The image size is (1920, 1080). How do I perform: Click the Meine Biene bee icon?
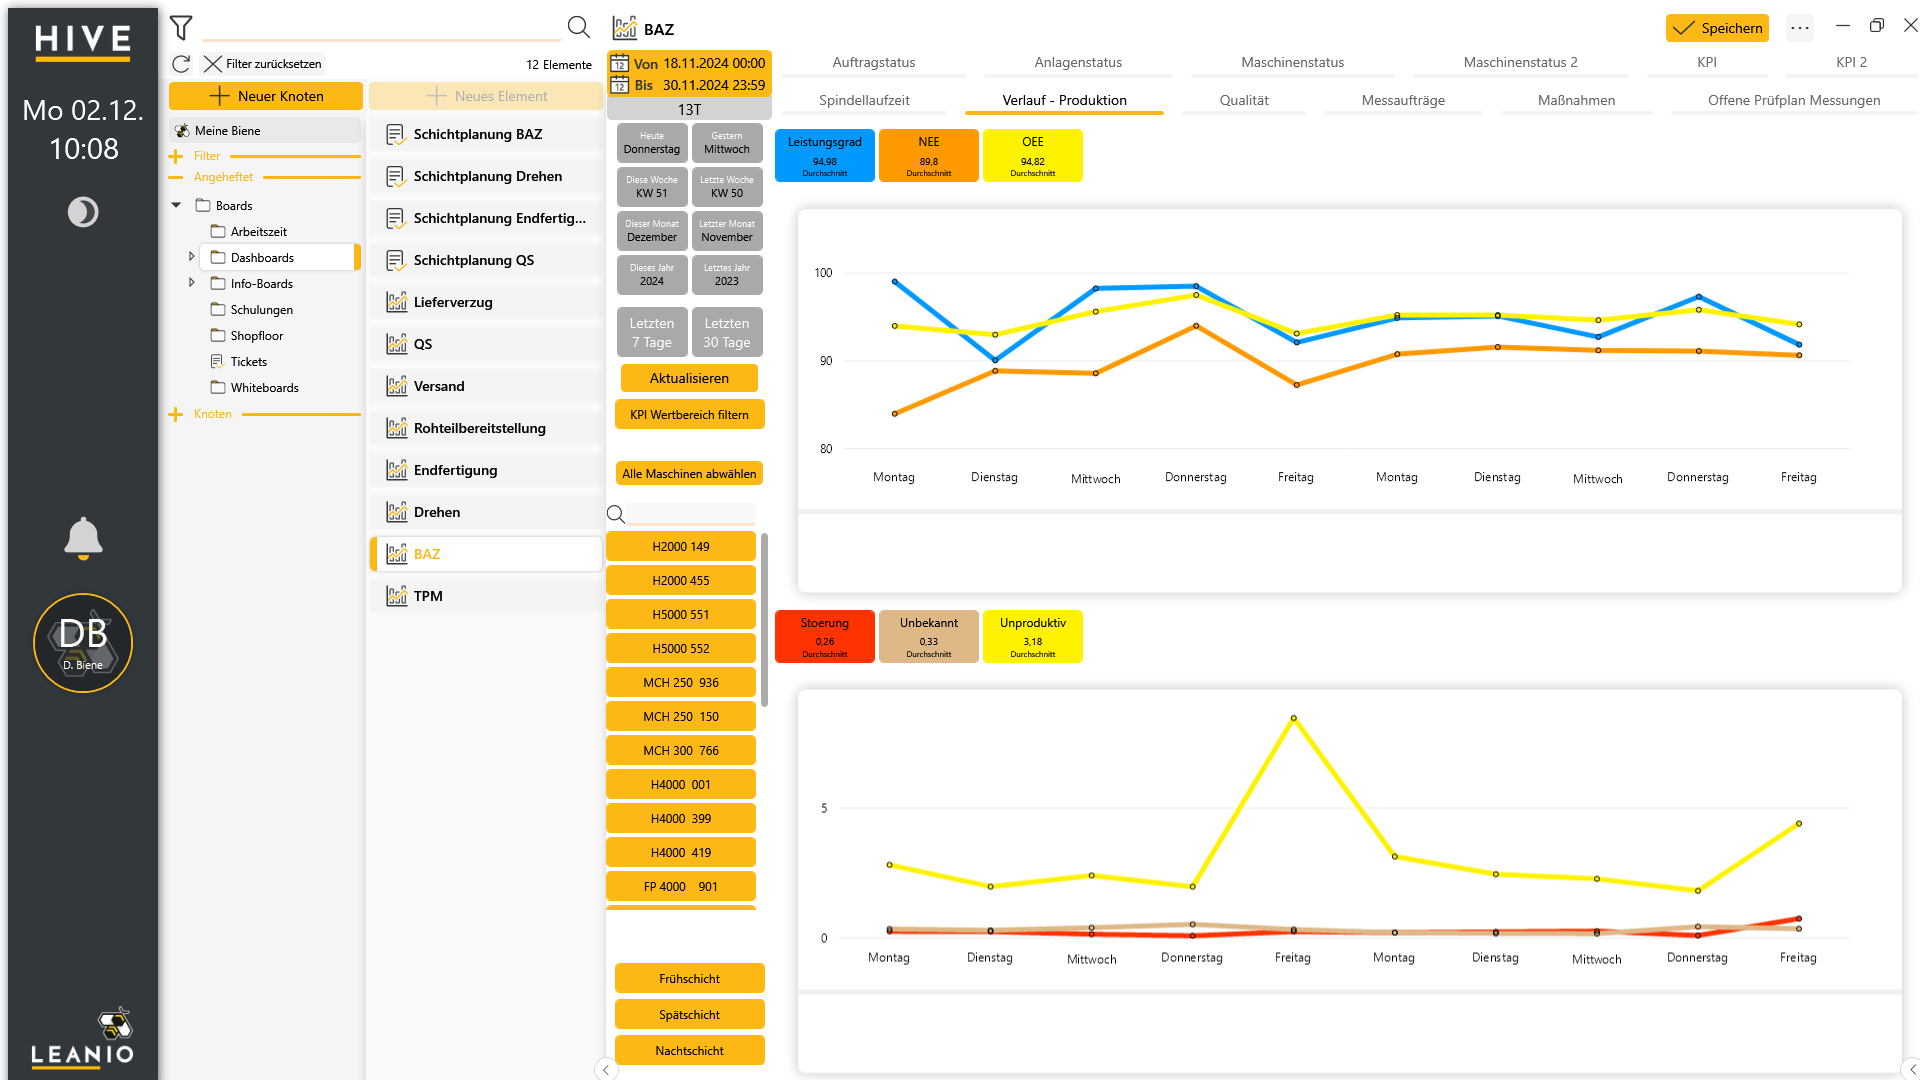[x=182, y=131]
